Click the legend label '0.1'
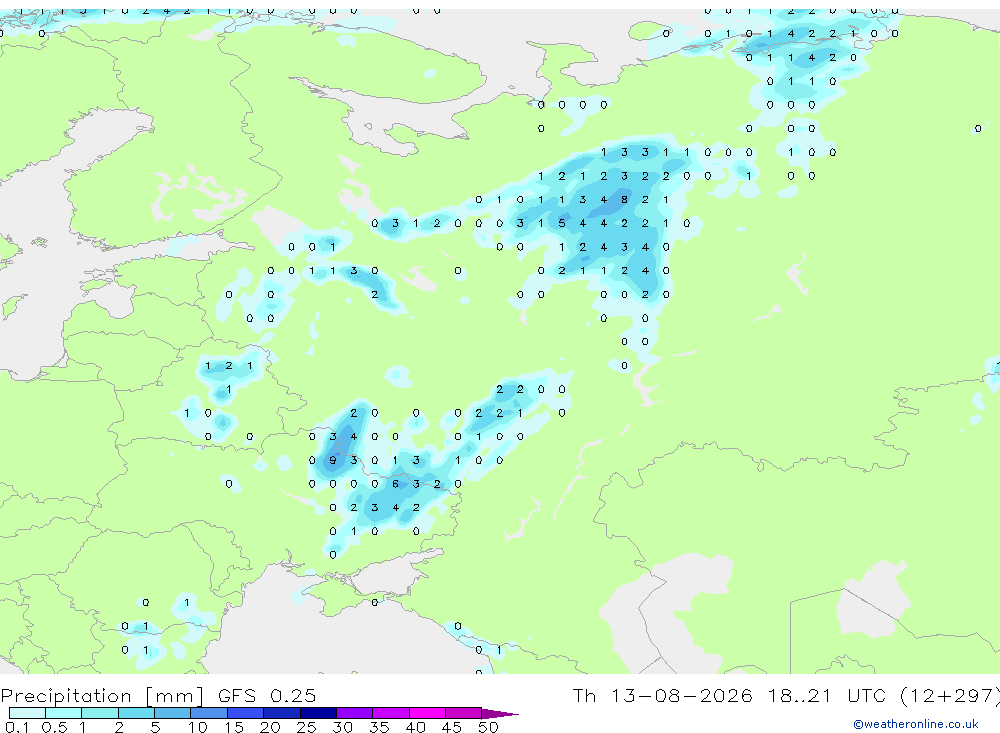 click(x=17, y=727)
